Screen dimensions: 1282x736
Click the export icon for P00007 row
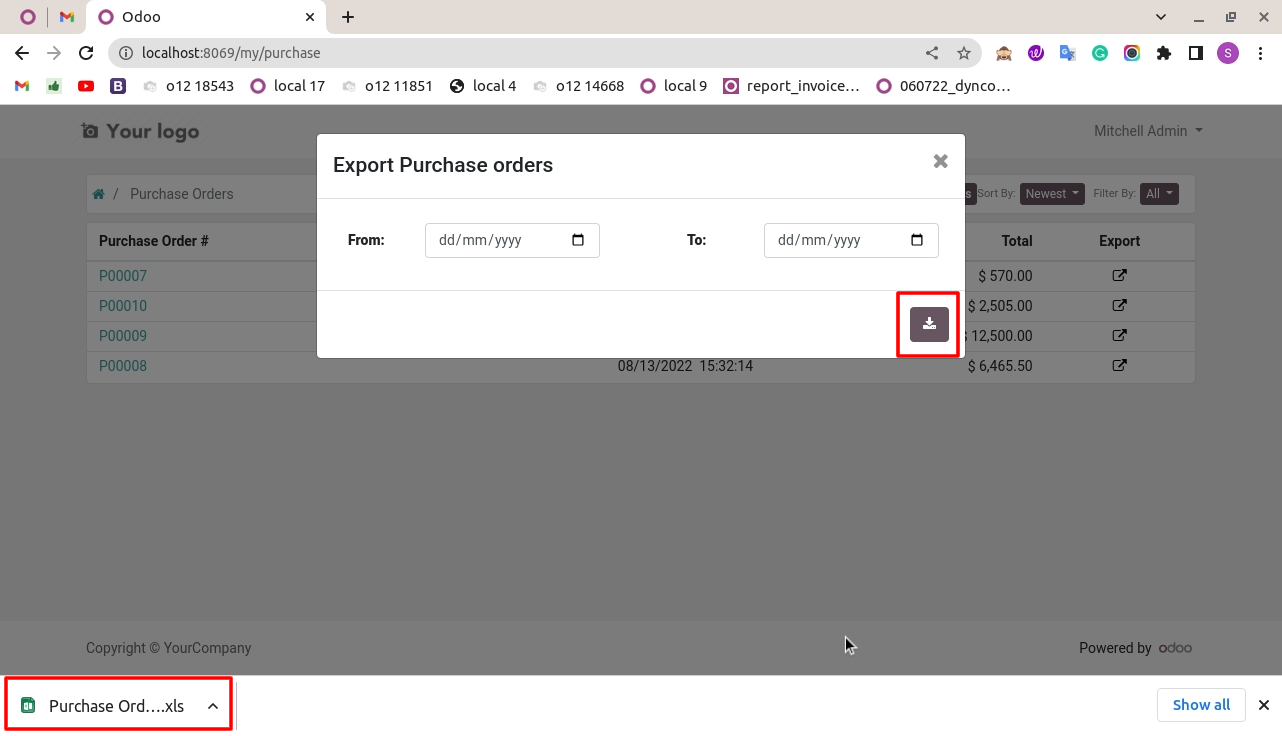(1119, 275)
